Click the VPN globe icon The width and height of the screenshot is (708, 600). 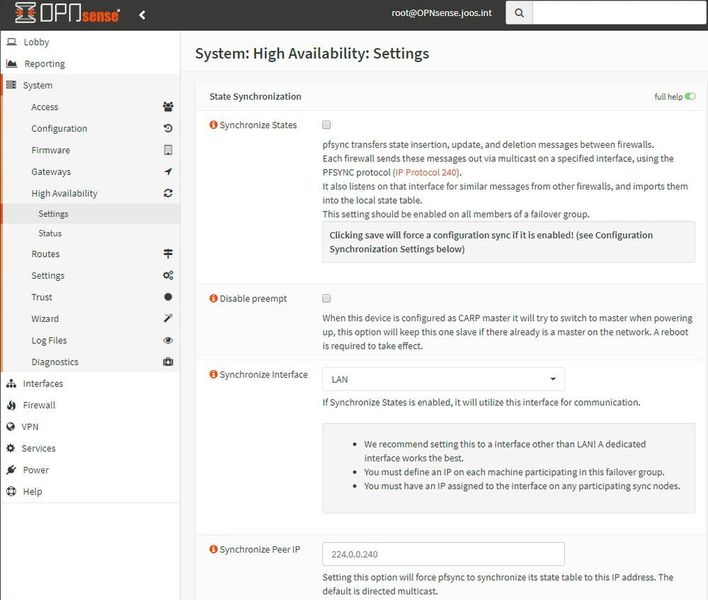(x=11, y=427)
